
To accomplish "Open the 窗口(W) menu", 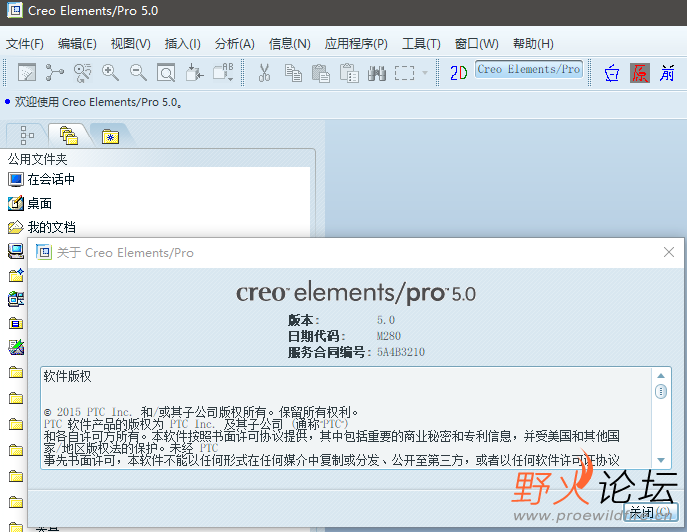I will 477,44.
